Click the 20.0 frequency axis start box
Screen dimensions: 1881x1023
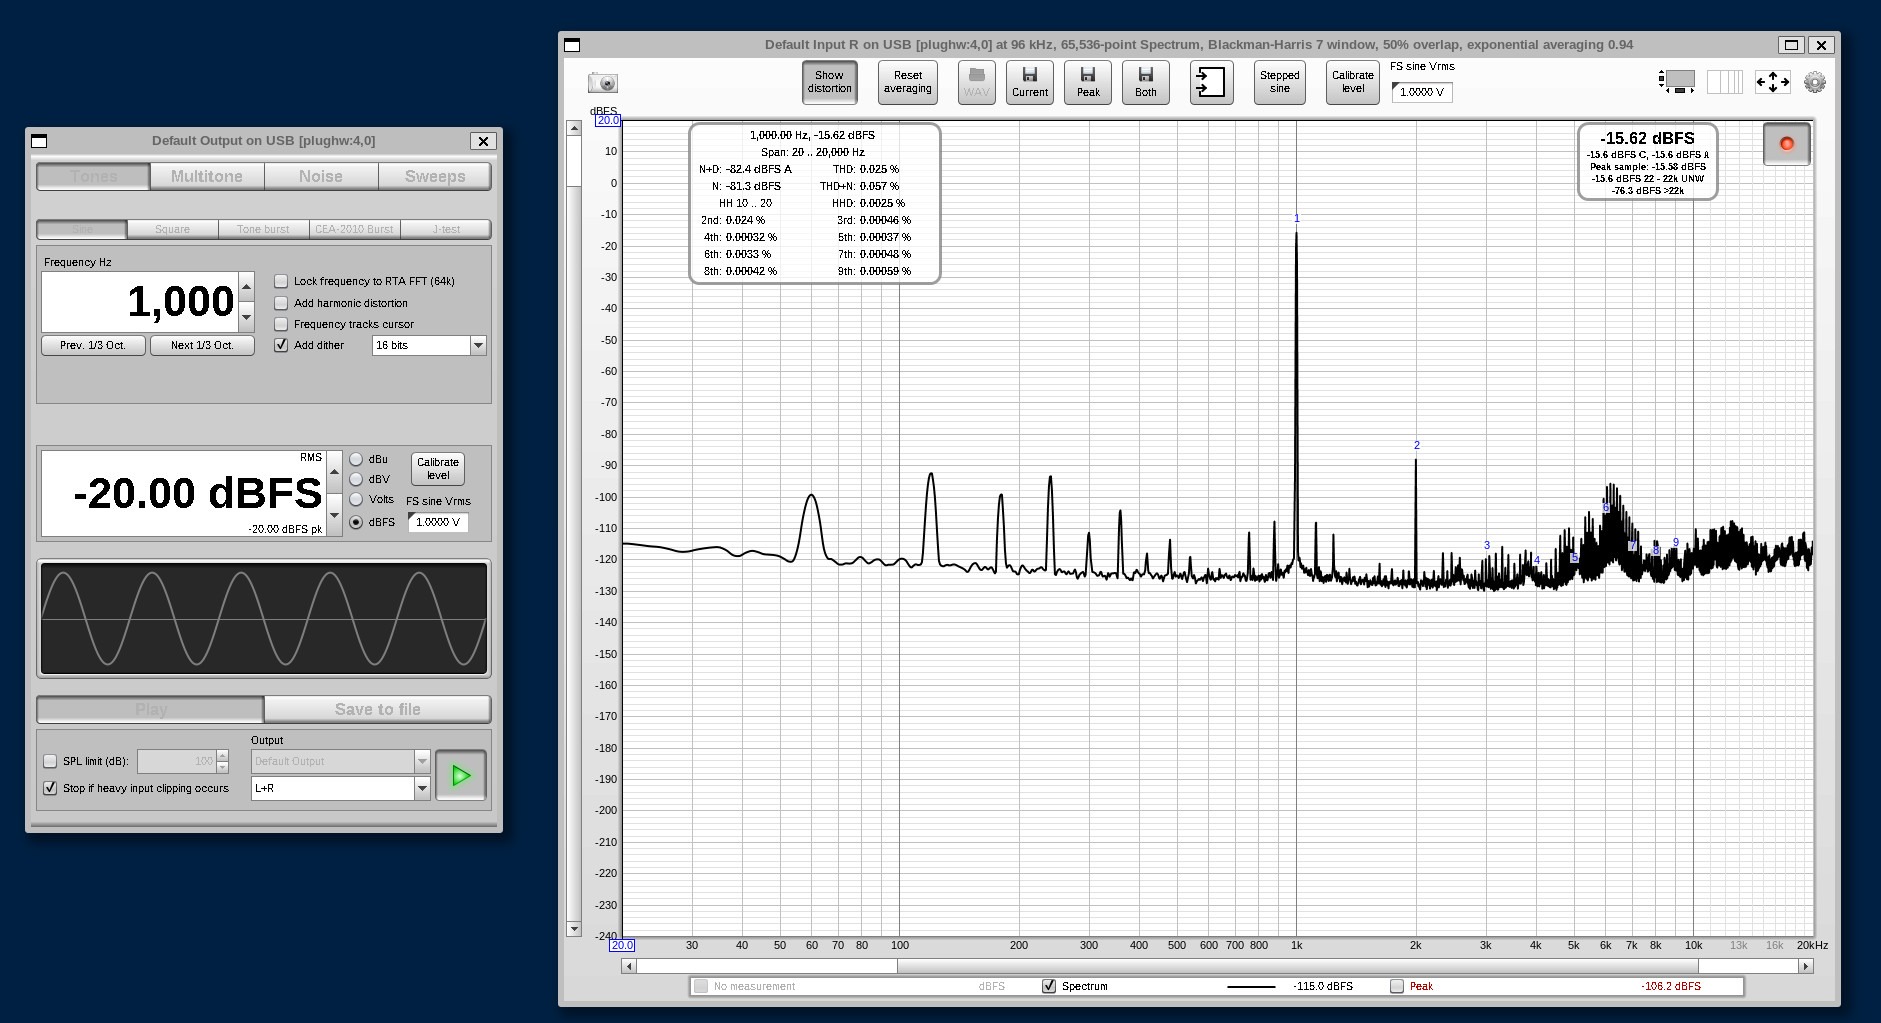622,945
